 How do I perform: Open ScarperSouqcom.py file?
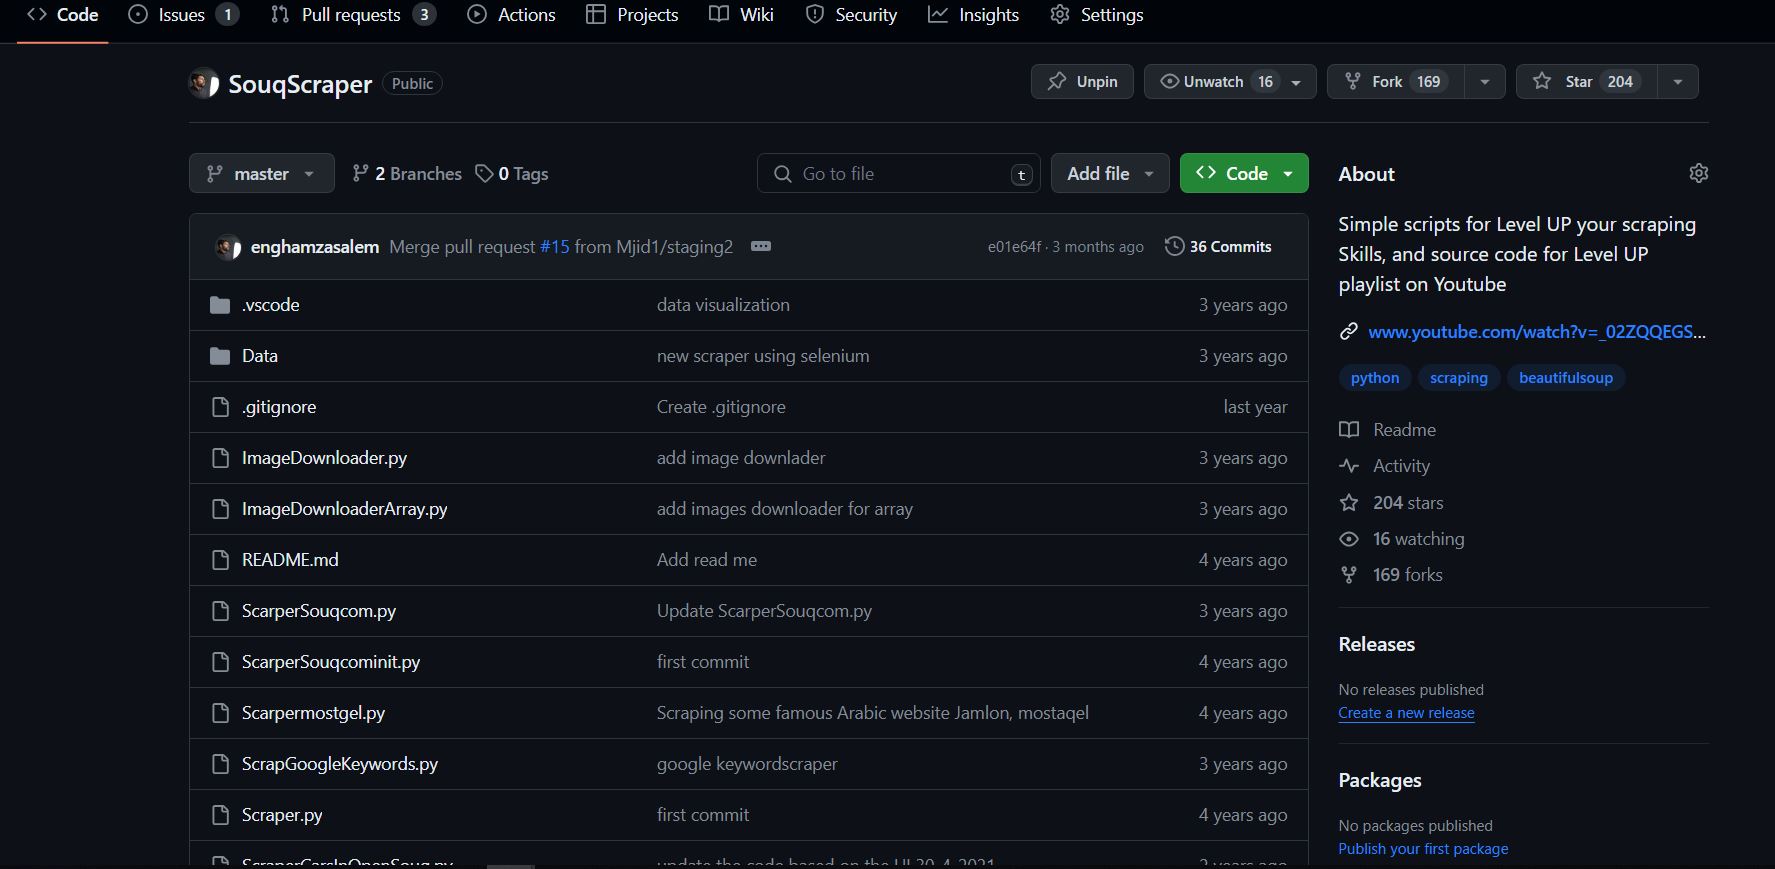319,611
